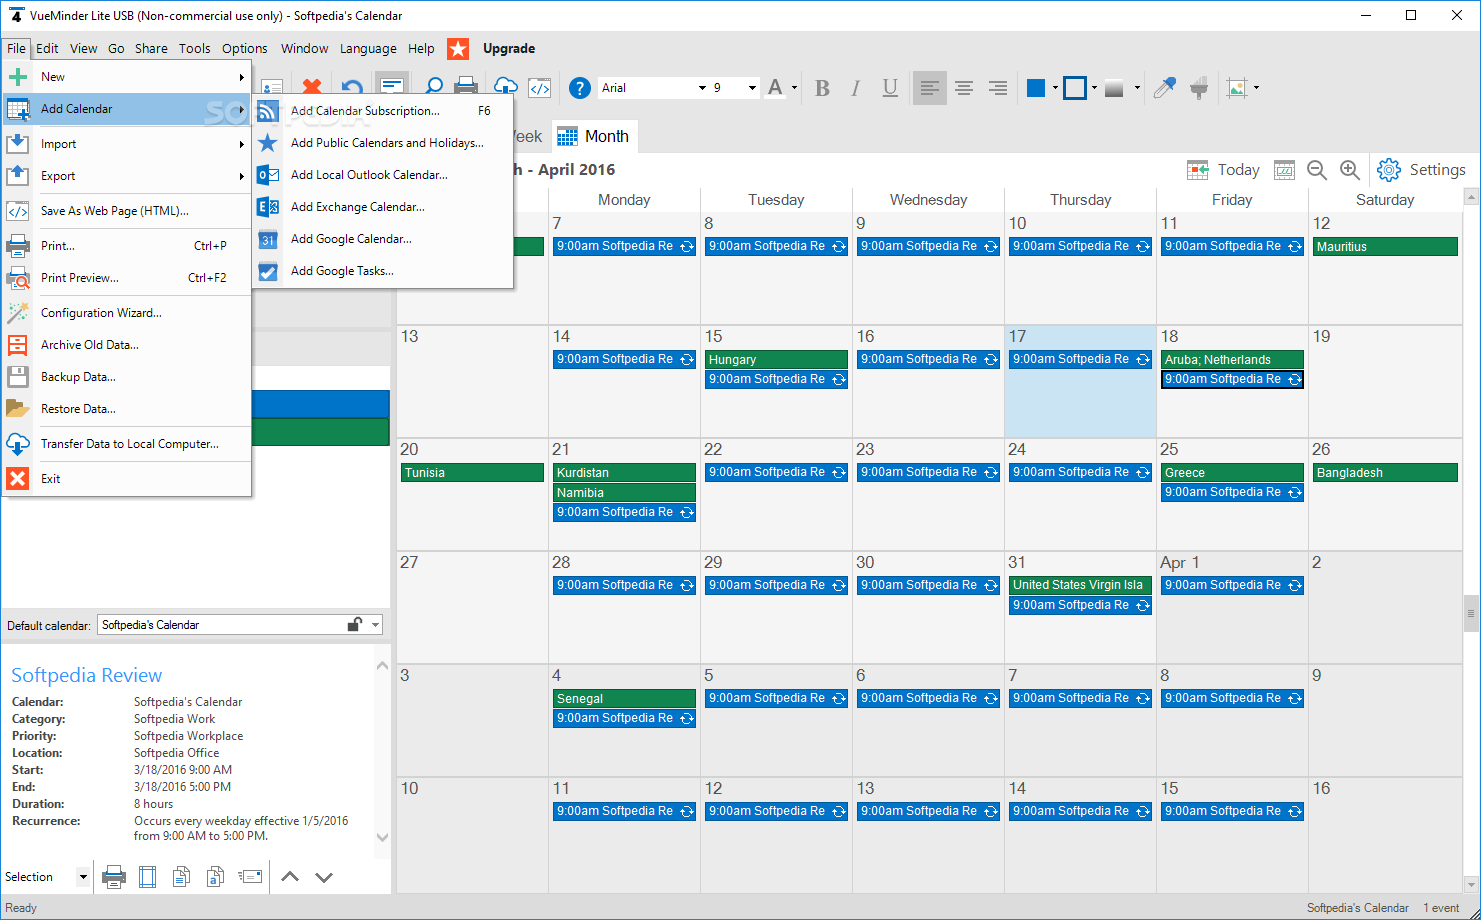Open the Selection dropdown in details toolbar
Image resolution: width=1481 pixels, height=920 pixels.
83,877
